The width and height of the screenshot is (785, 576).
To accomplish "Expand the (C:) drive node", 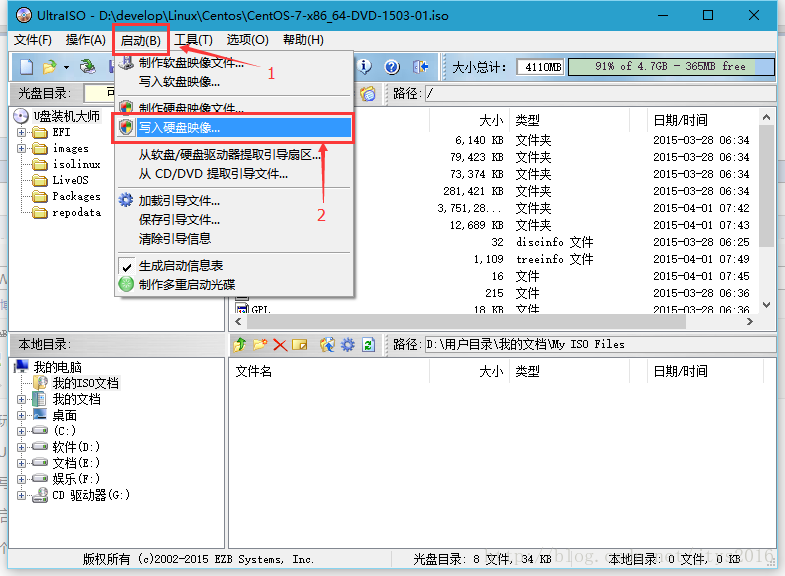I will 21,431.
